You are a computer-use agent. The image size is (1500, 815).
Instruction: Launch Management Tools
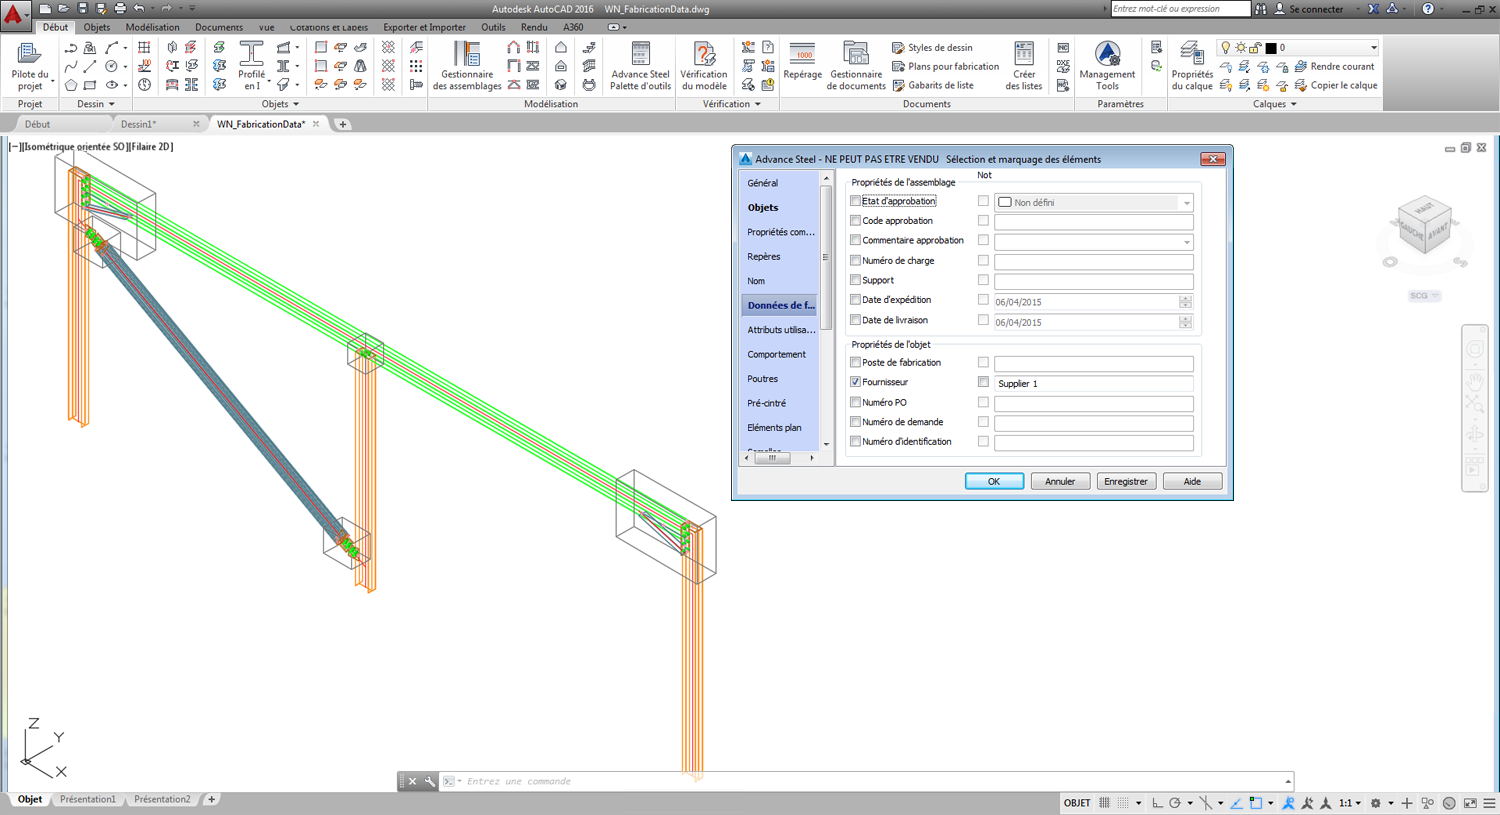tap(1107, 66)
